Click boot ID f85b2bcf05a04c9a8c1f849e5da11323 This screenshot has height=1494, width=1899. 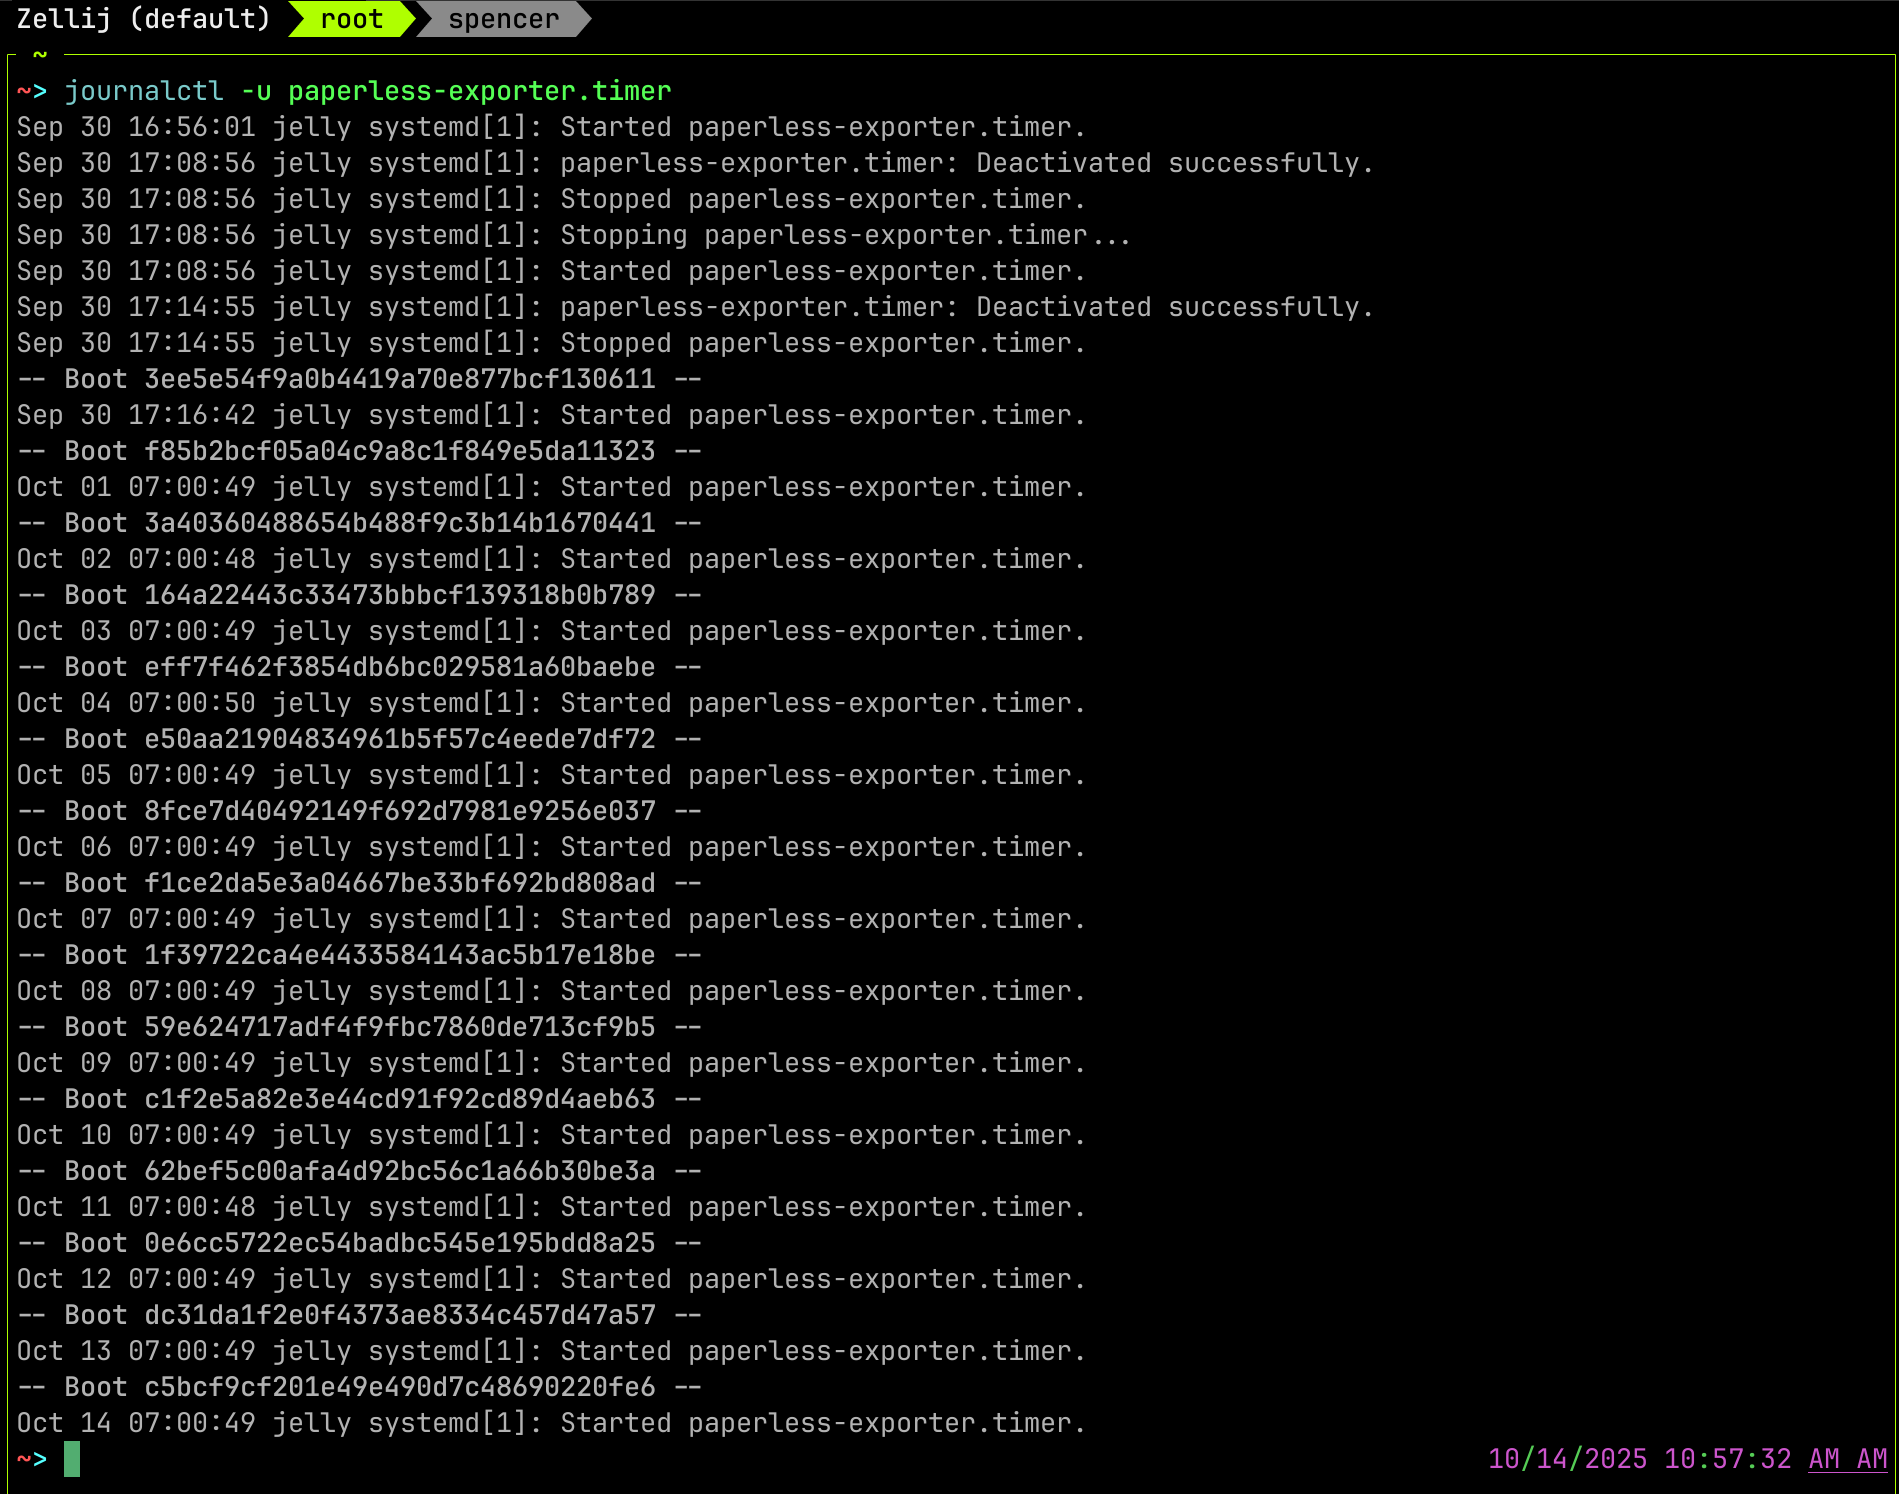click(x=399, y=451)
